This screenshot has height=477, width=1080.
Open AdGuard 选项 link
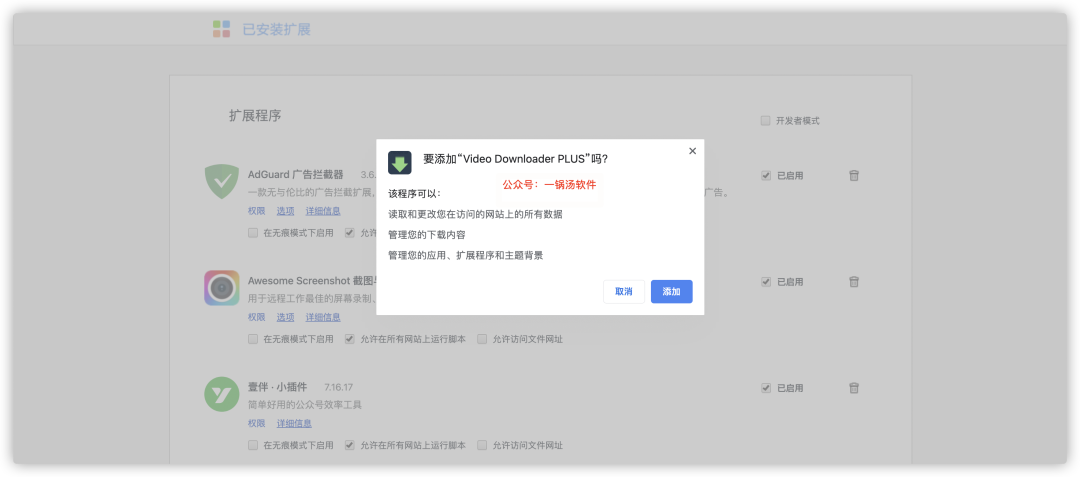[285, 211]
